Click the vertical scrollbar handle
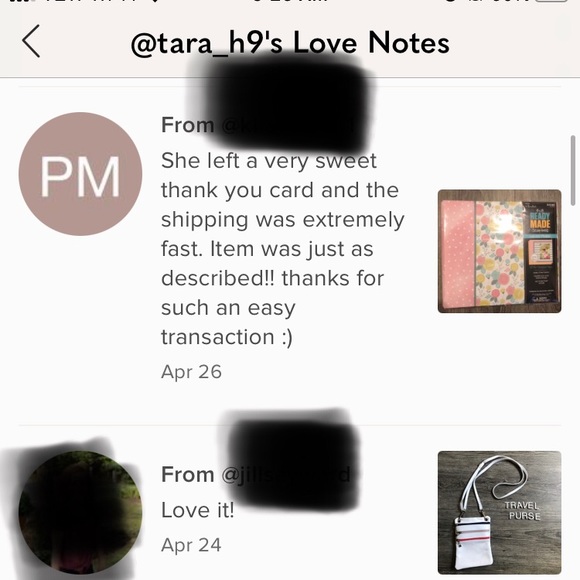The width and height of the screenshot is (580, 580). [x=573, y=170]
